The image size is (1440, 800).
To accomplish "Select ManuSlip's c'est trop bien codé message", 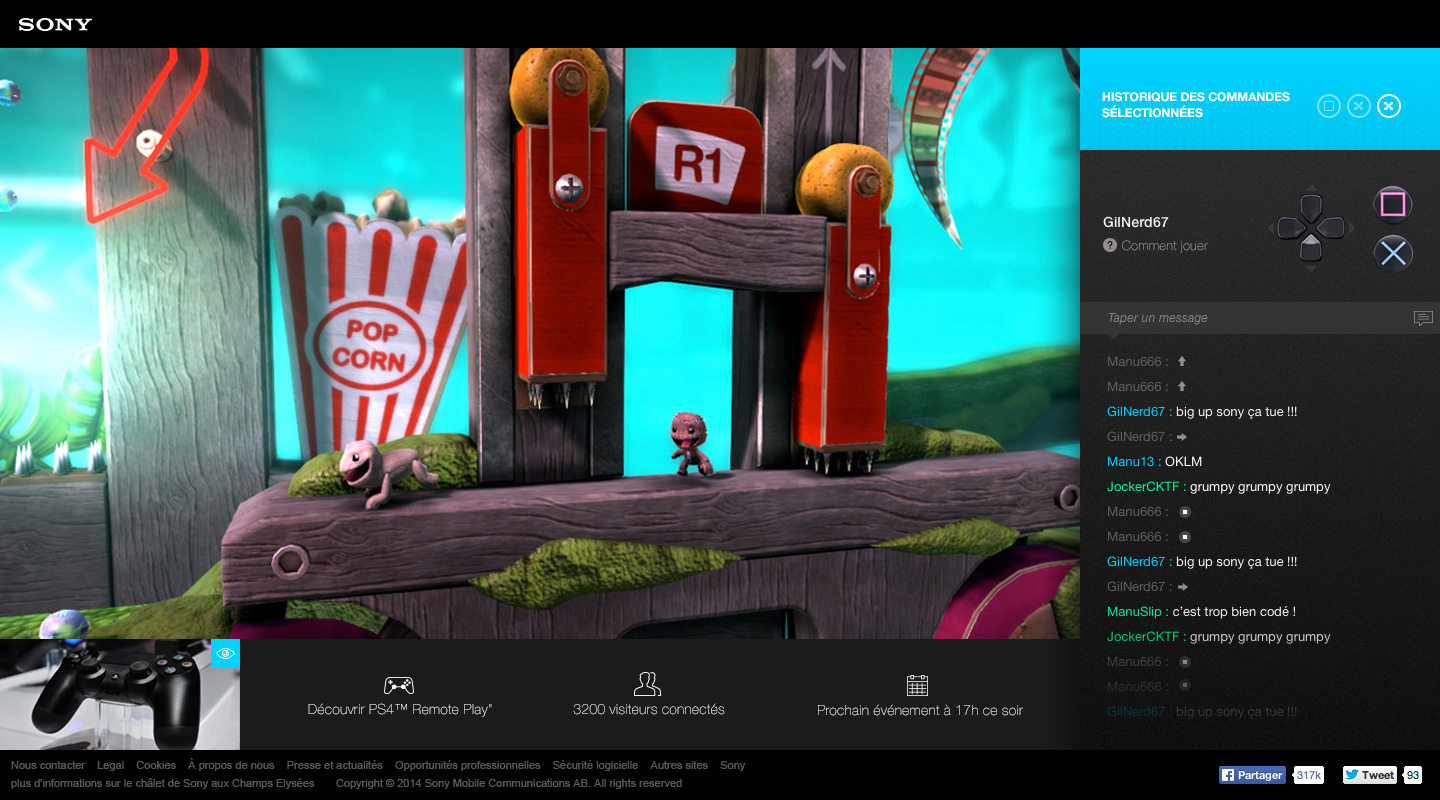I will point(1201,611).
